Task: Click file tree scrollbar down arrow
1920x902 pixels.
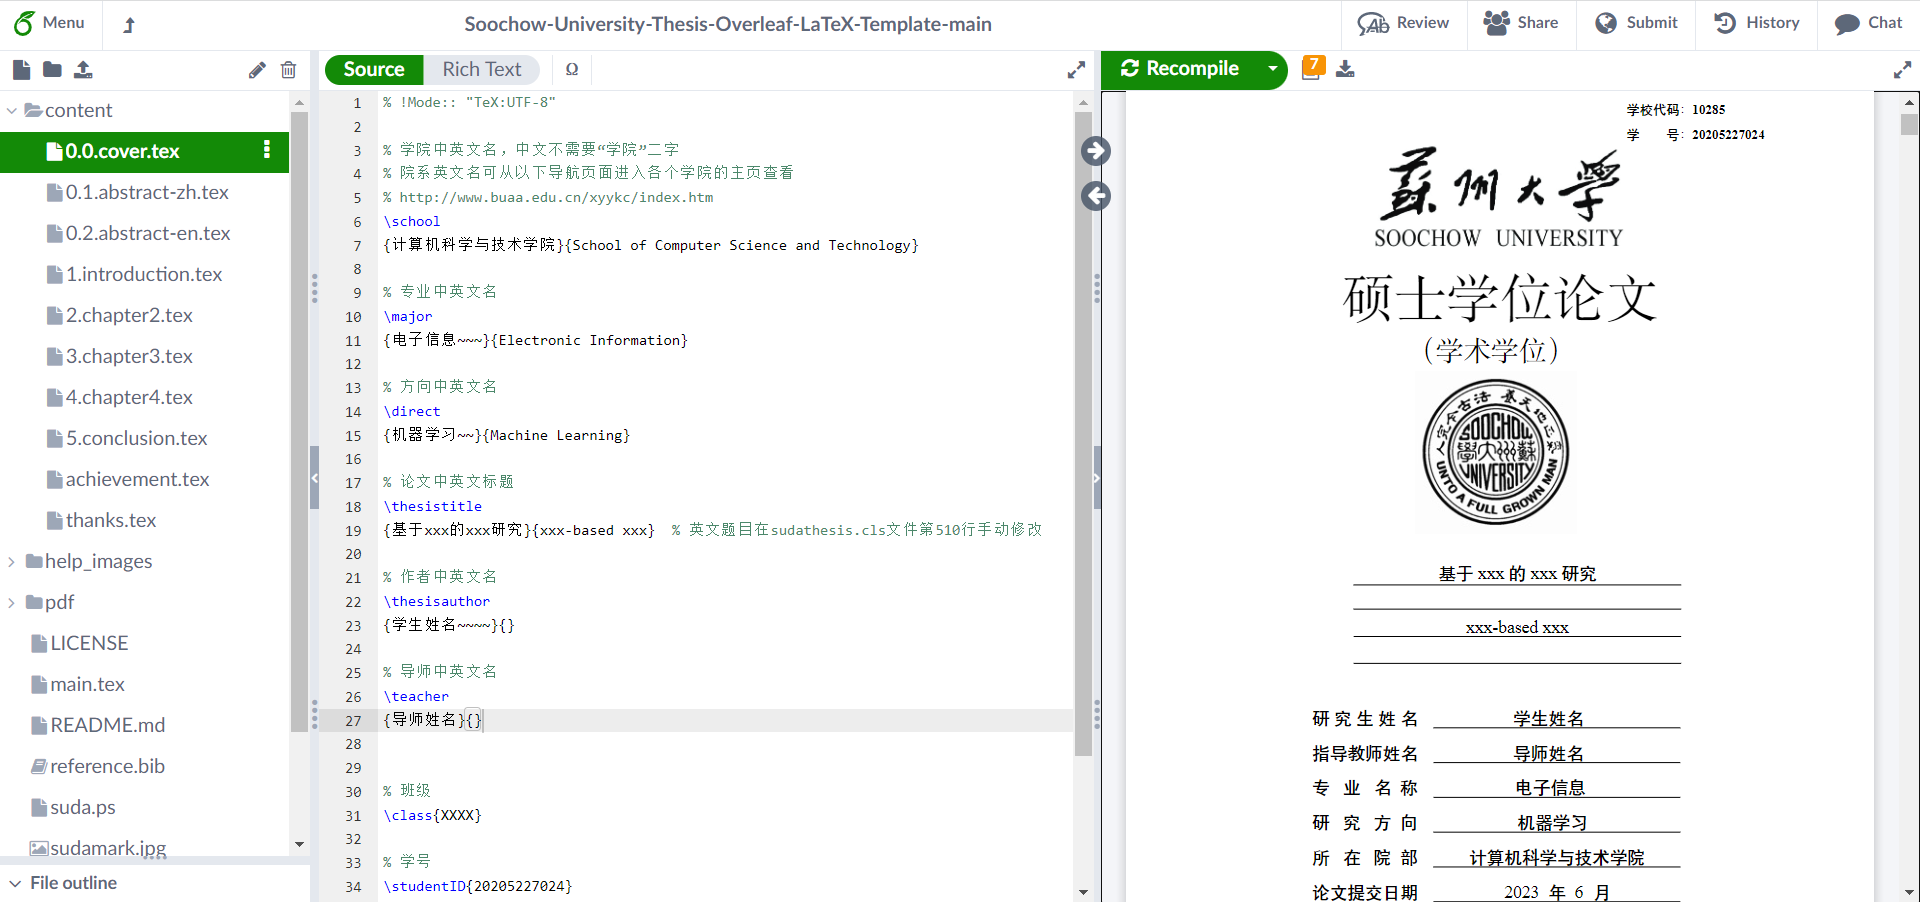Action: point(299,845)
